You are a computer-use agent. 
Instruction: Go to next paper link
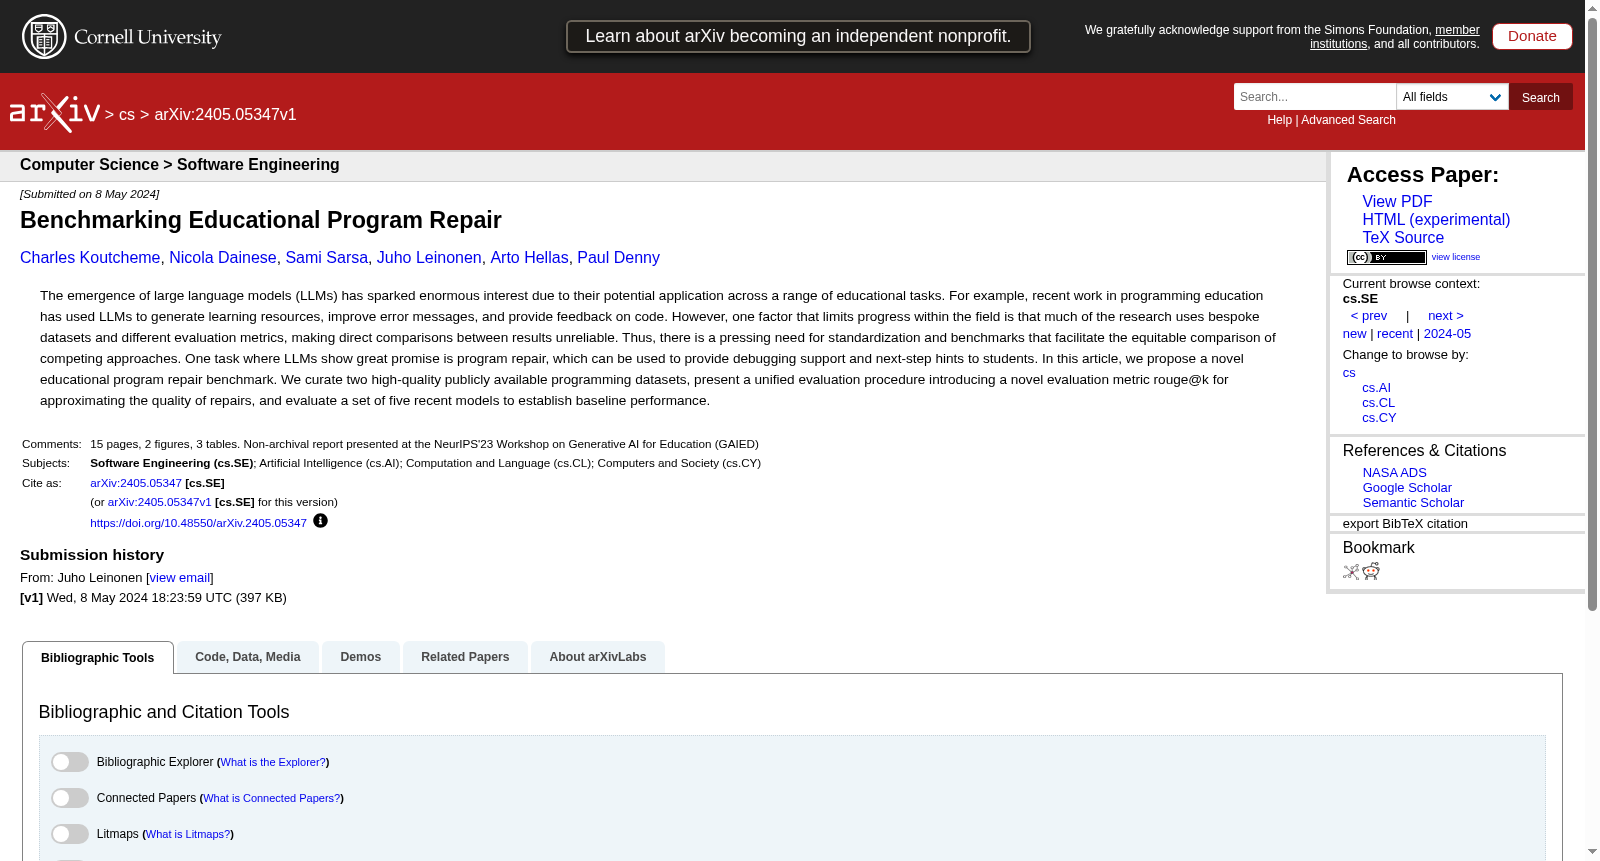(x=1445, y=316)
